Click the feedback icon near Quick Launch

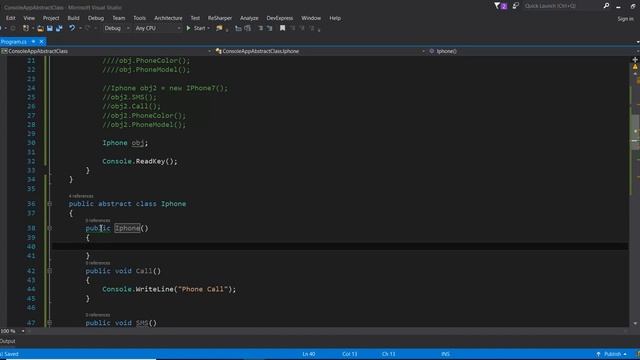pyautogui.click(x=516, y=6)
